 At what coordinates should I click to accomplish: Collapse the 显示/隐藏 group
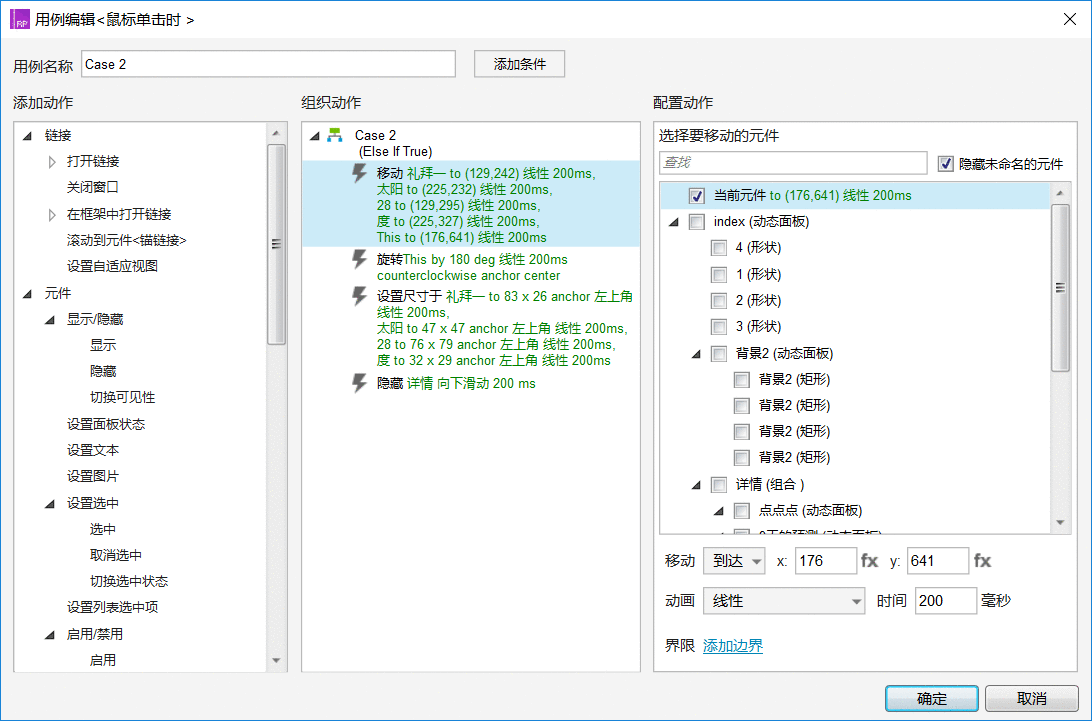pos(49,320)
